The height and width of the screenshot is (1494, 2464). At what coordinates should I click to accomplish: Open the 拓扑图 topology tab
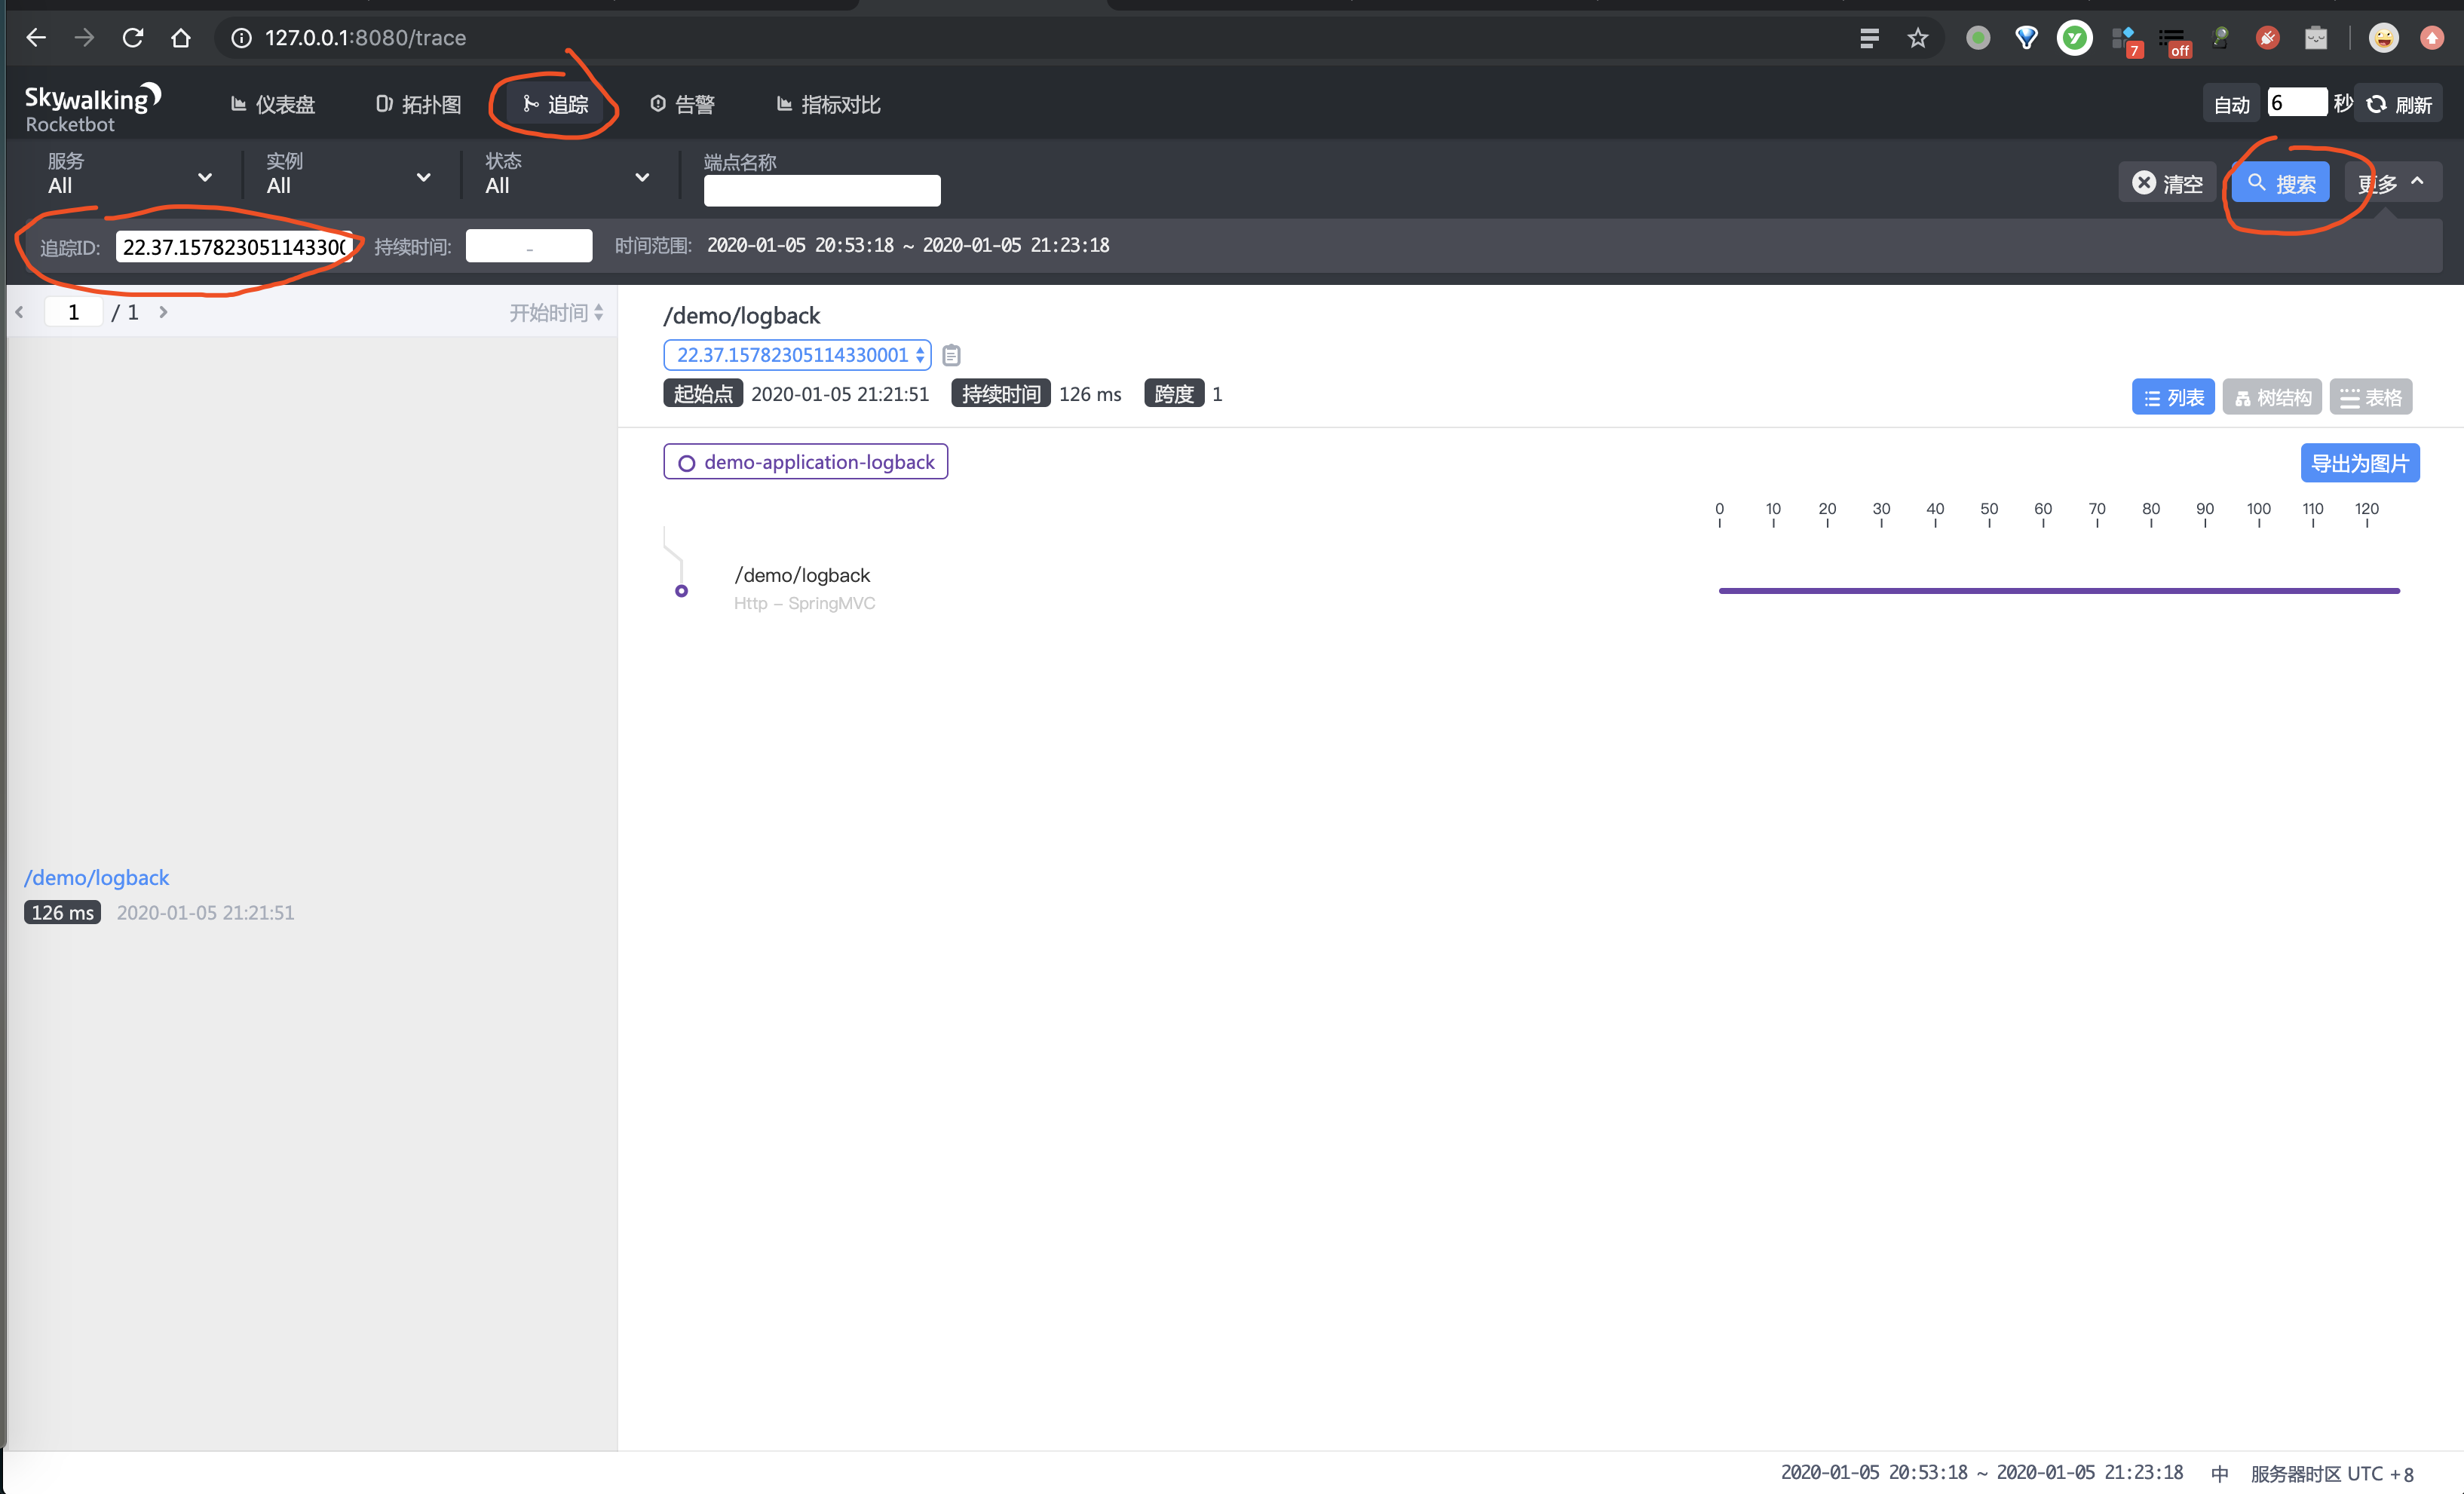tap(418, 104)
